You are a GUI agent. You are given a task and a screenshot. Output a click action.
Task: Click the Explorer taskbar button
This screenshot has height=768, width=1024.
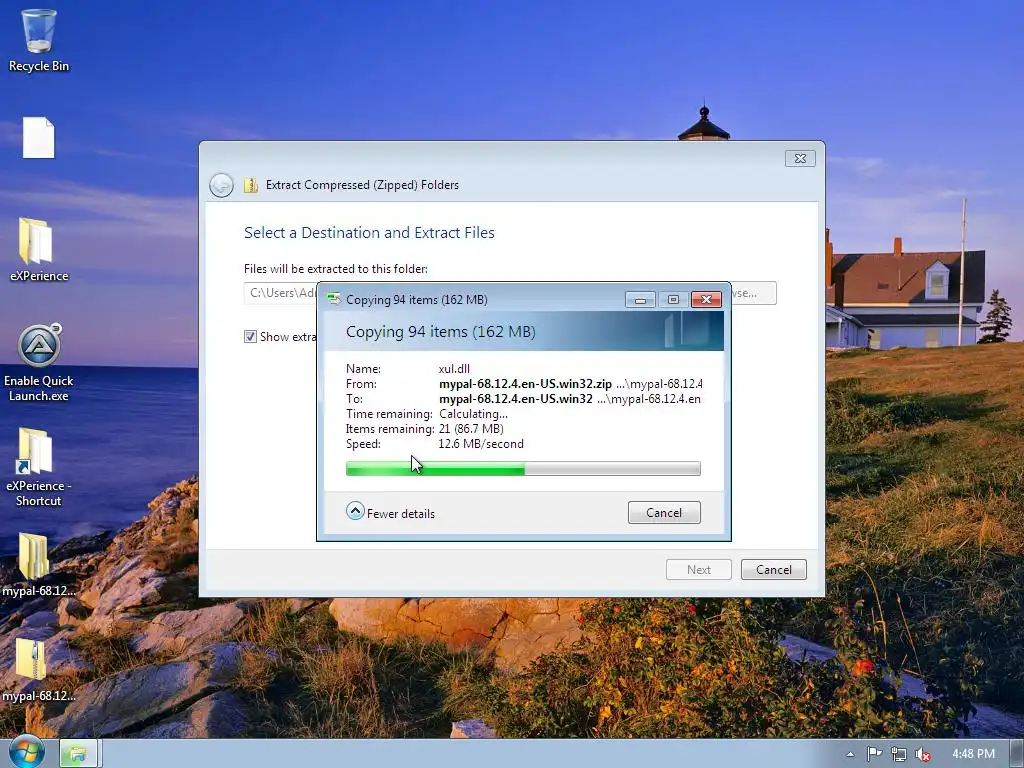pyautogui.click(x=78, y=754)
